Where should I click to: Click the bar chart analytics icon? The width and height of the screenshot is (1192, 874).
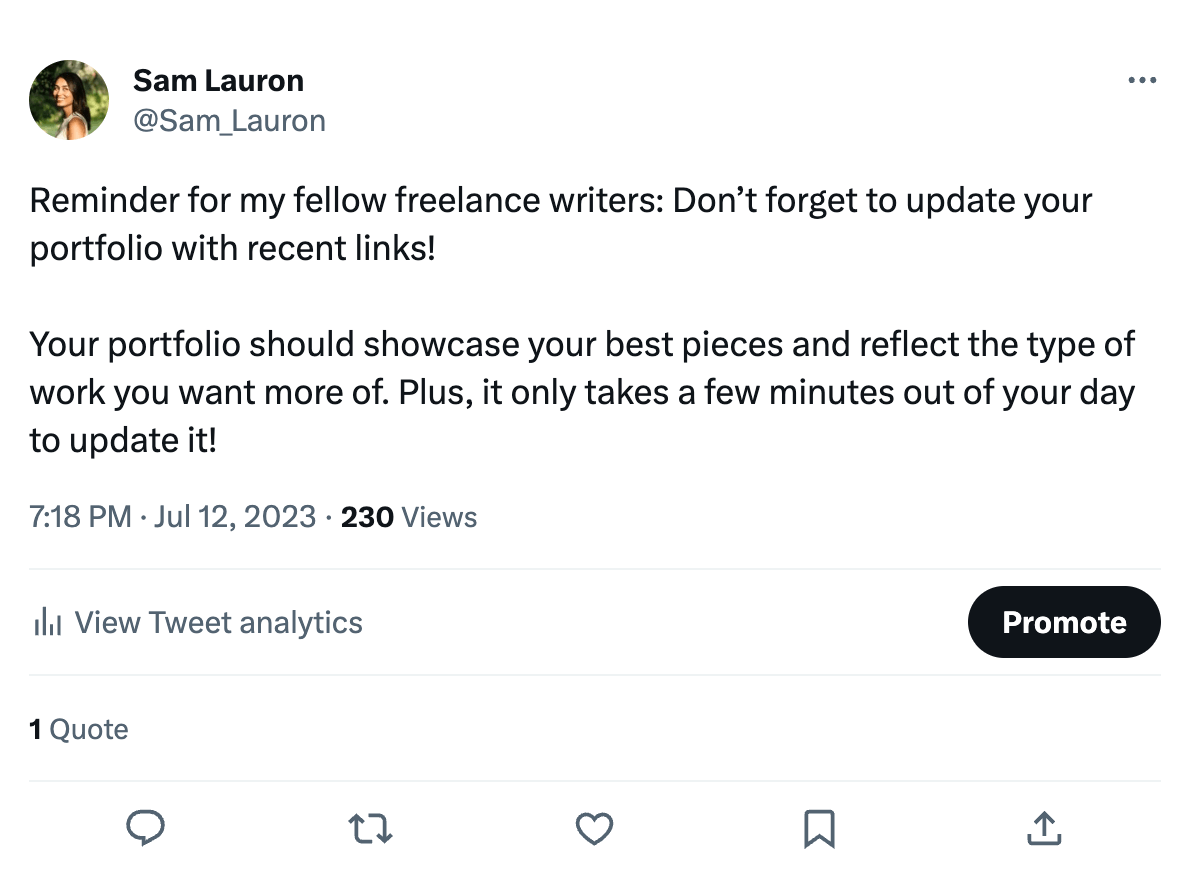coord(48,622)
